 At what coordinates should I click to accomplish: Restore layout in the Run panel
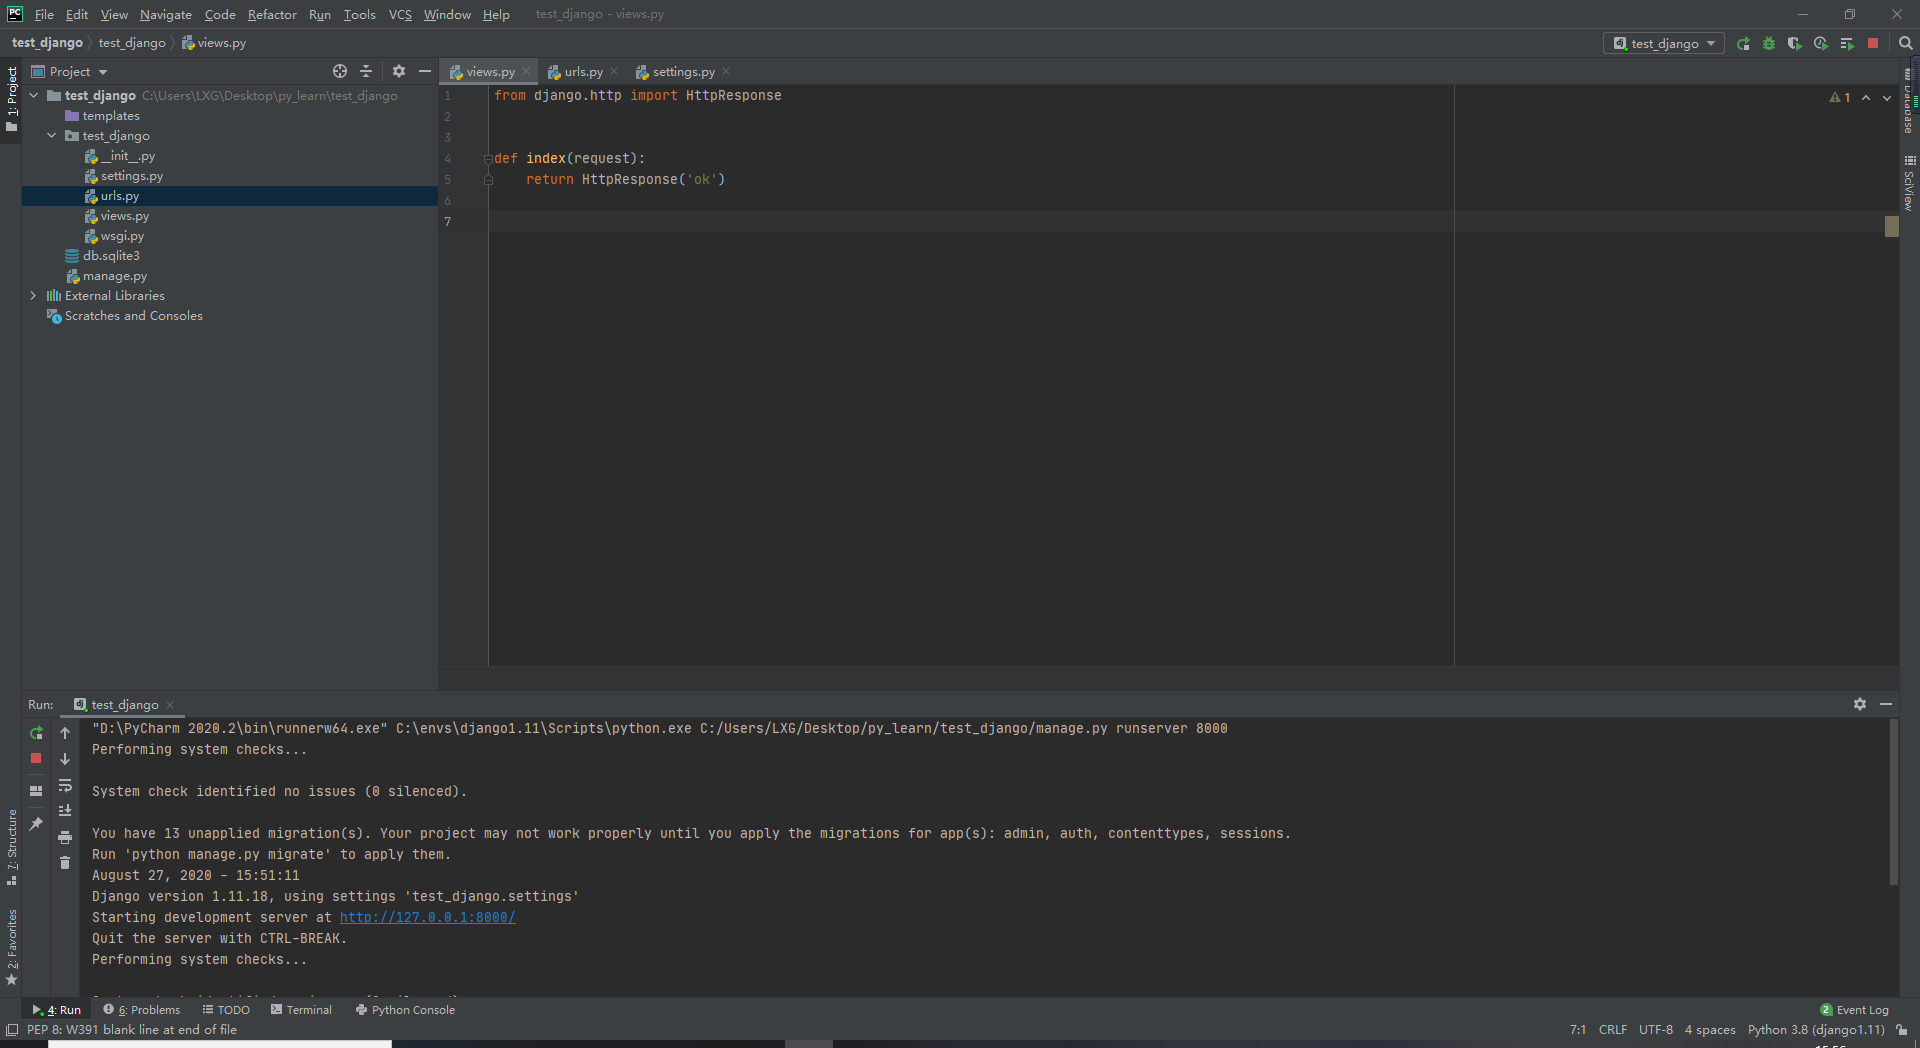click(x=36, y=790)
